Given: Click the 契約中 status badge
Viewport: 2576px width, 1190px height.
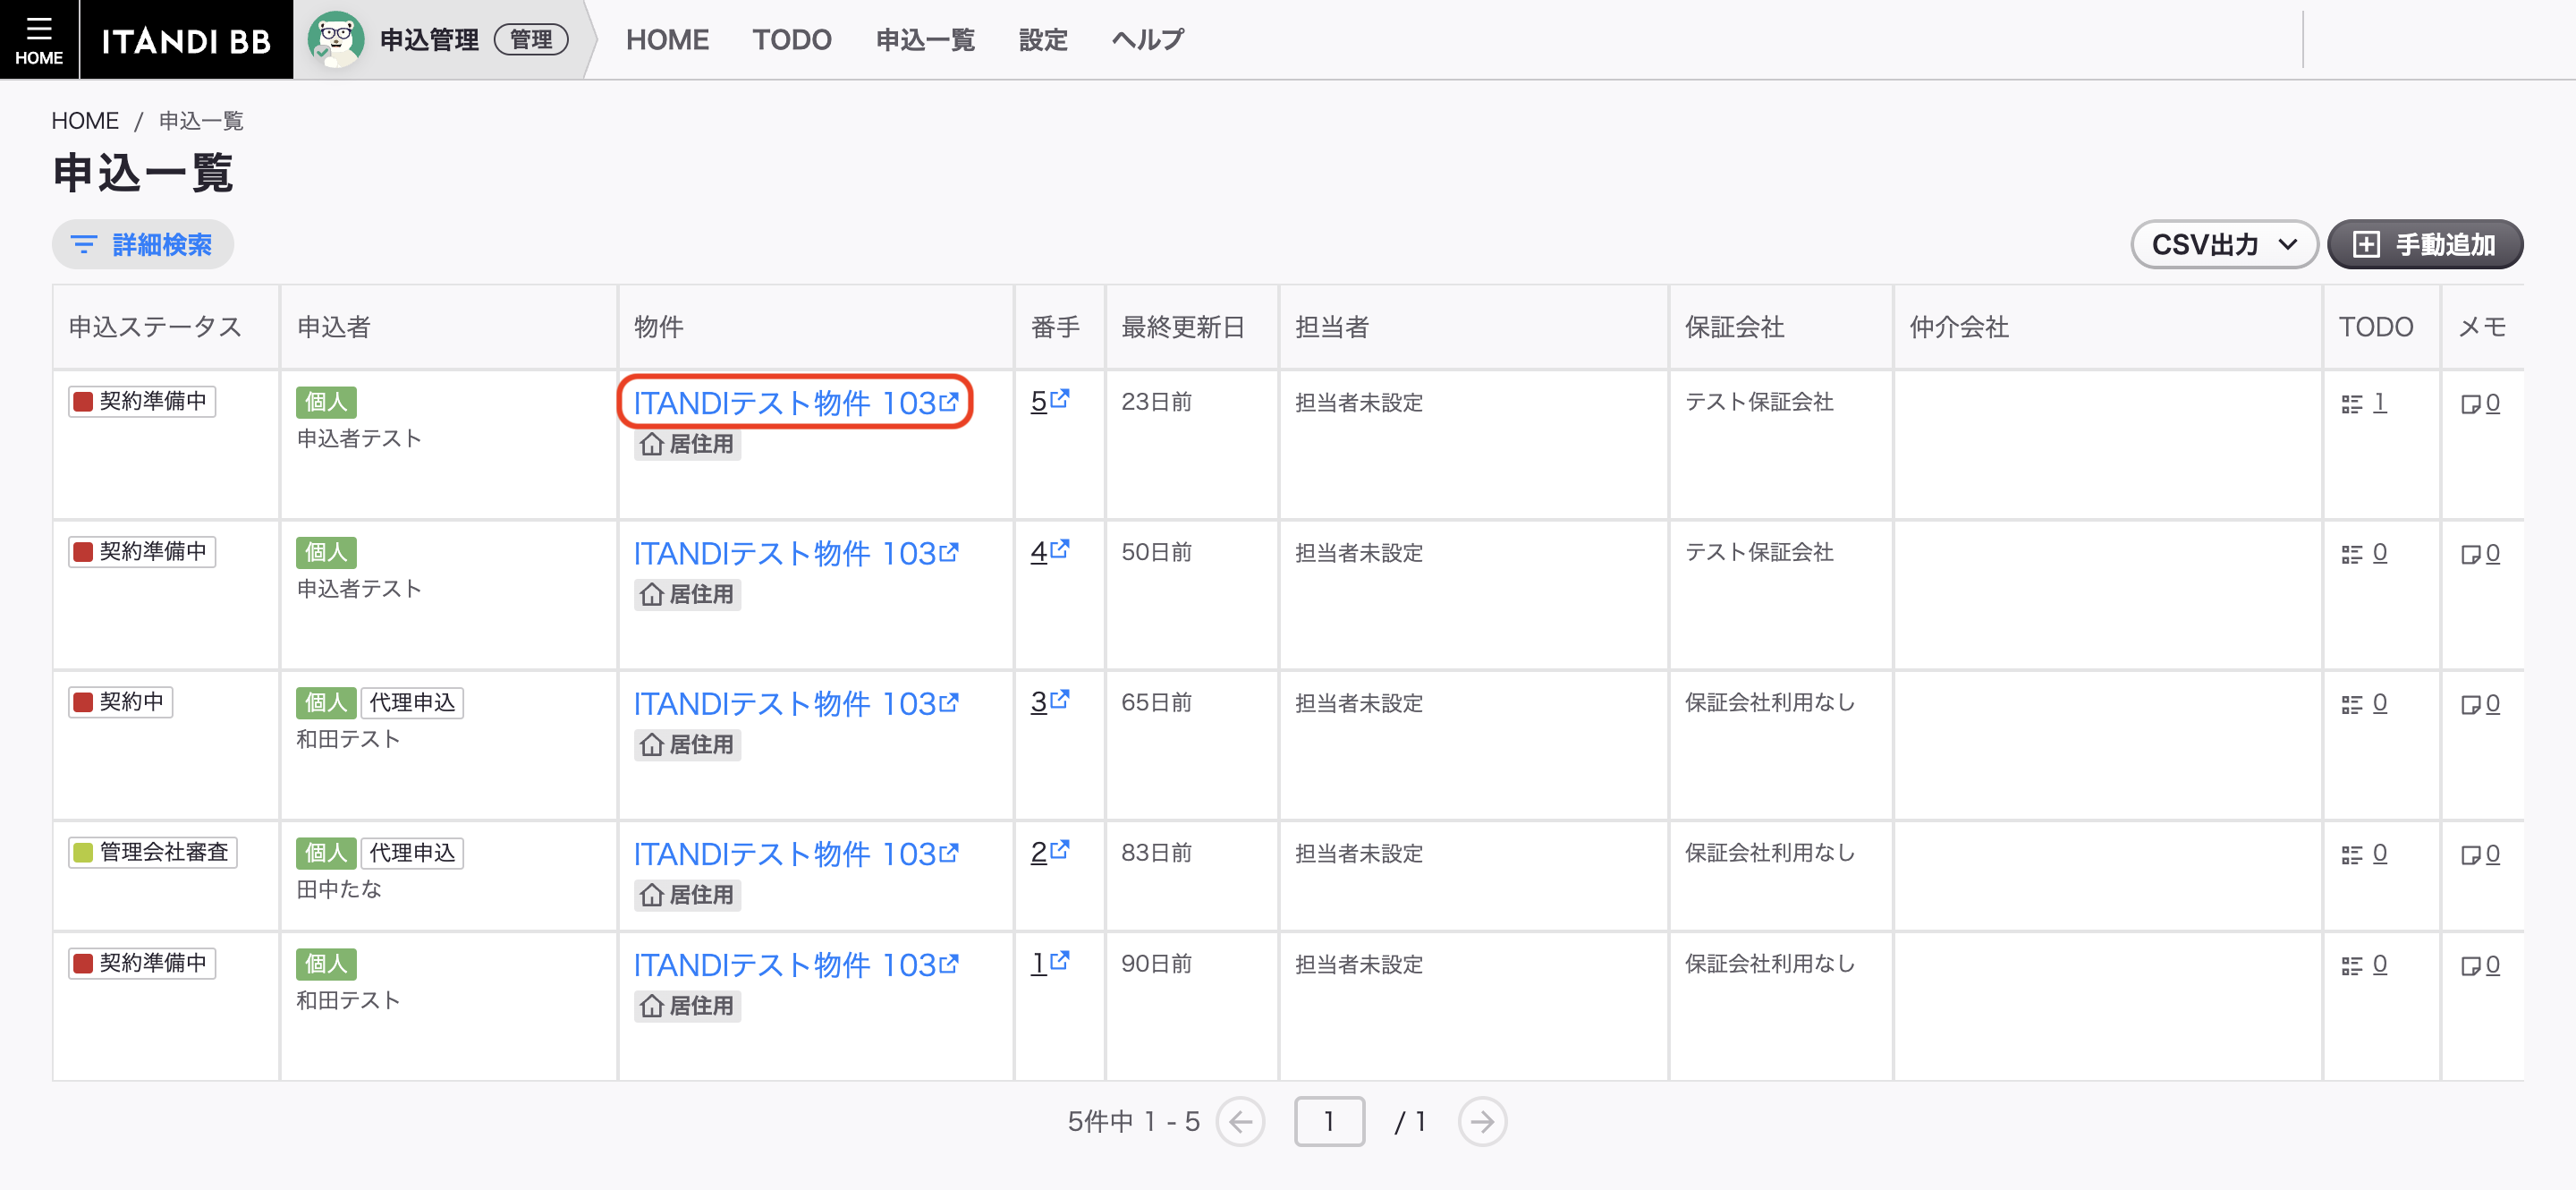Looking at the screenshot, I should click(x=121, y=701).
